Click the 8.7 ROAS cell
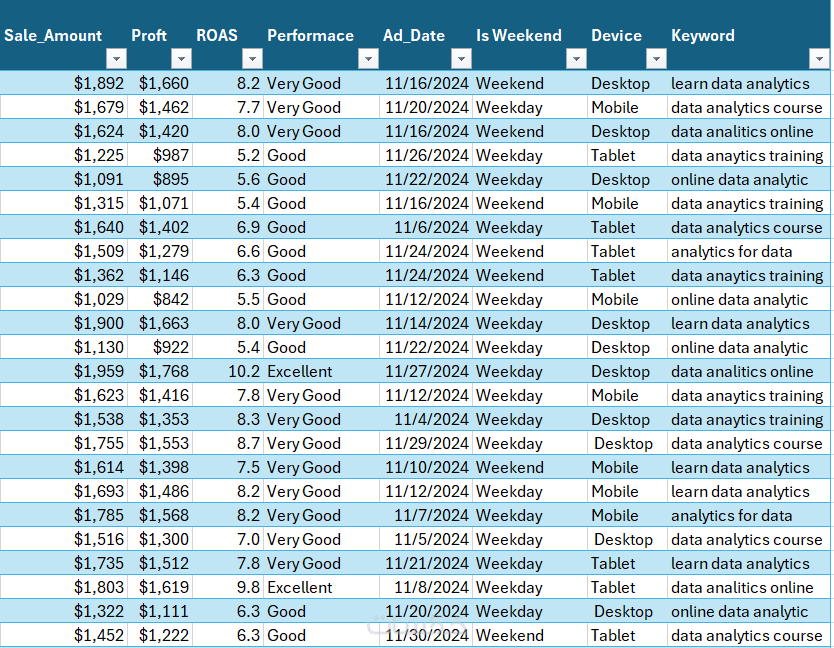The height and width of the screenshot is (648, 834). coord(228,443)
